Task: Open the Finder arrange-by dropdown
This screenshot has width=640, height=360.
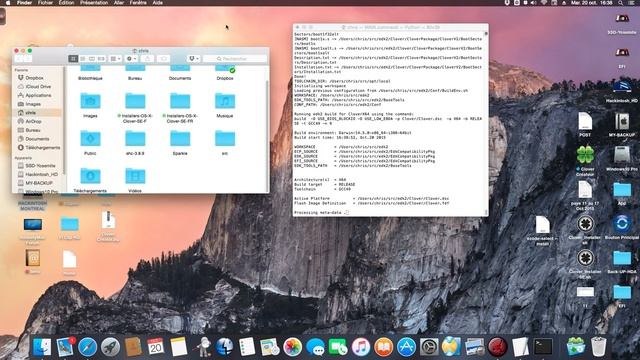Action: point(116,59)
